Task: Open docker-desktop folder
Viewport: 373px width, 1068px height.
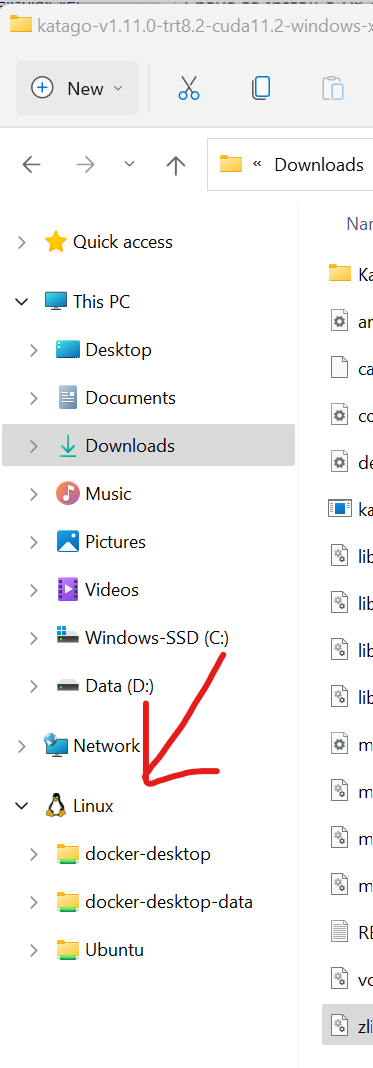Action: click(x=148, y=854)
